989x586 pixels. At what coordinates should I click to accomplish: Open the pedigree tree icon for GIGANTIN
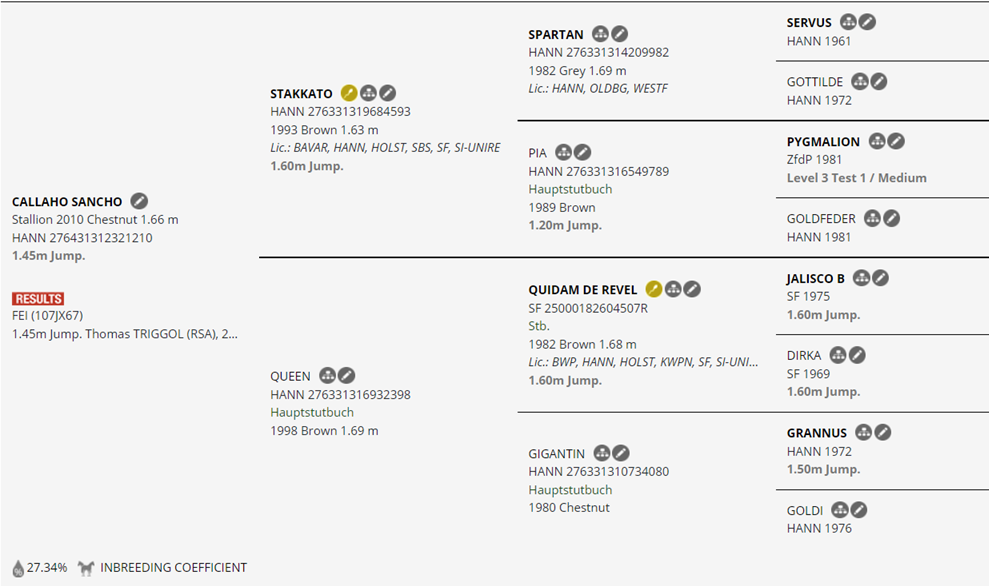(x=602, y=453)
